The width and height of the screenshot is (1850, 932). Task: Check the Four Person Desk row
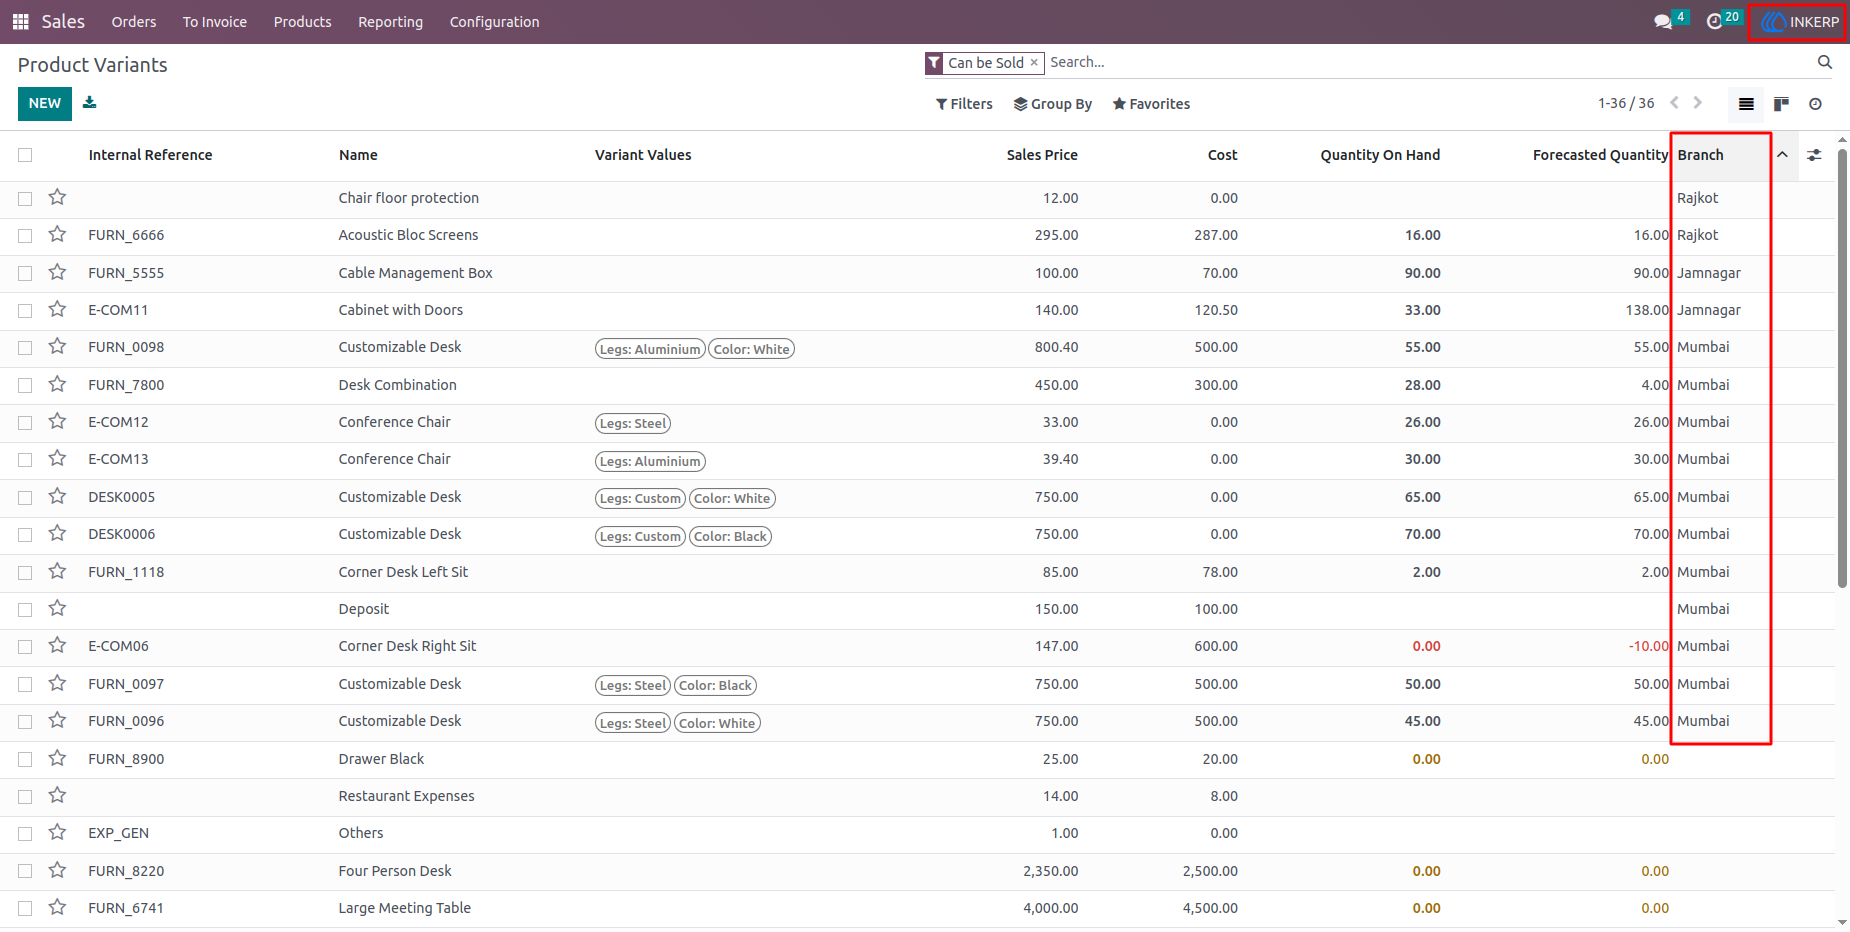point(25,871)
